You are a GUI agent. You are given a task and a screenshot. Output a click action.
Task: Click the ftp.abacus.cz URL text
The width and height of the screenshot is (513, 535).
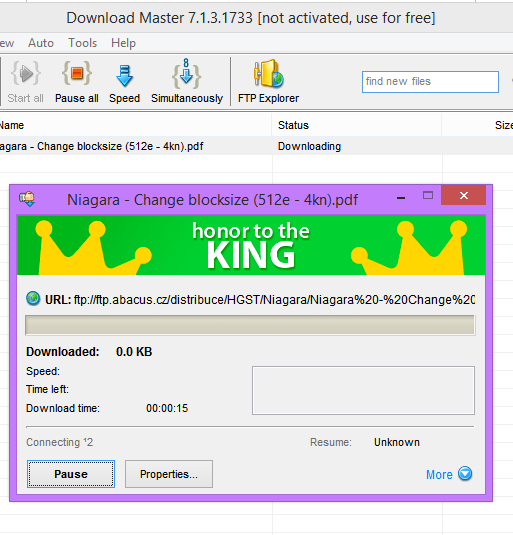[x=274, y=300]
